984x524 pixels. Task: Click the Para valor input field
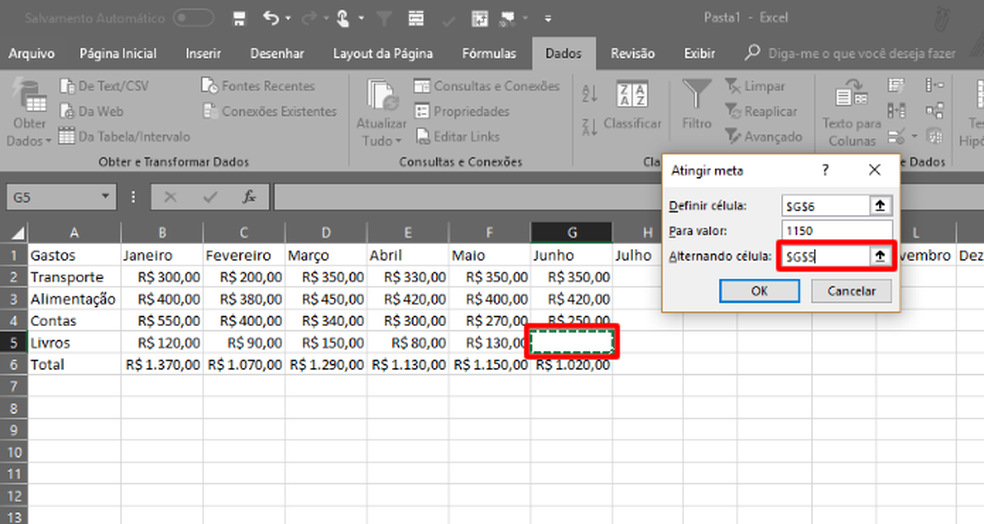point(837,231)
